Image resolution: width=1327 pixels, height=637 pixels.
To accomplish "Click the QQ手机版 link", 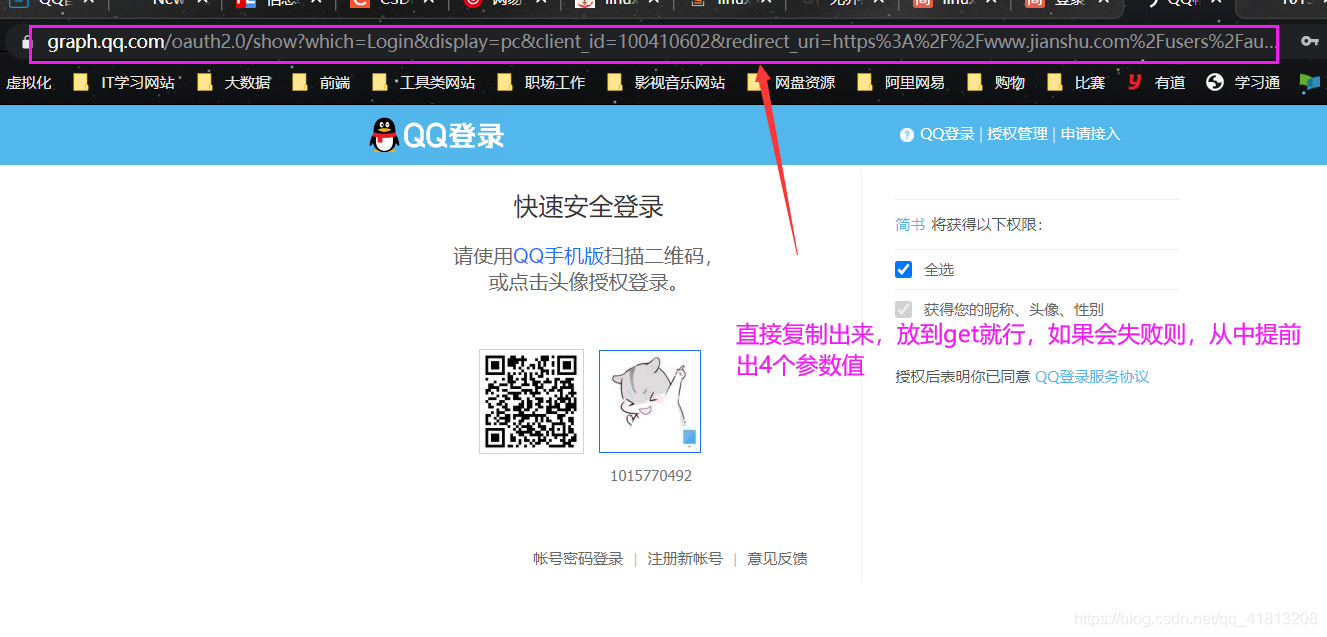I will click(559, 257).
